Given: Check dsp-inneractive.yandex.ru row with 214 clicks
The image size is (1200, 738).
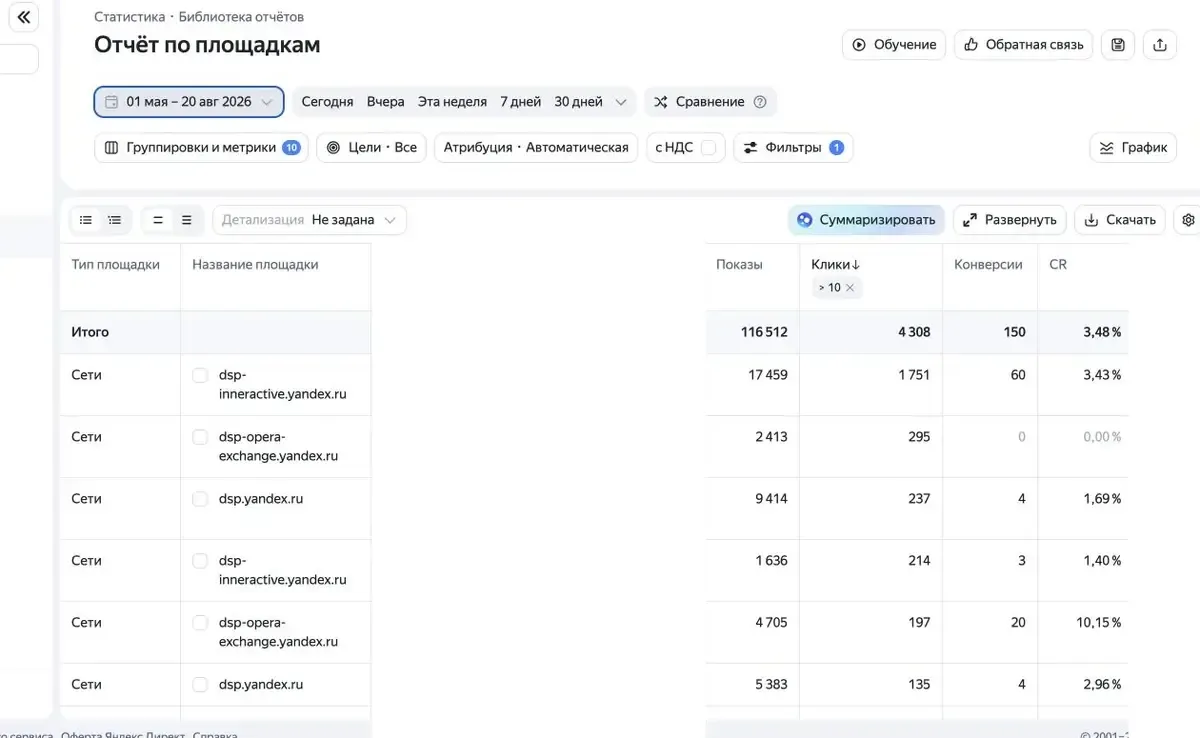Looking at the screenshot, I should [x=200, y=561].
